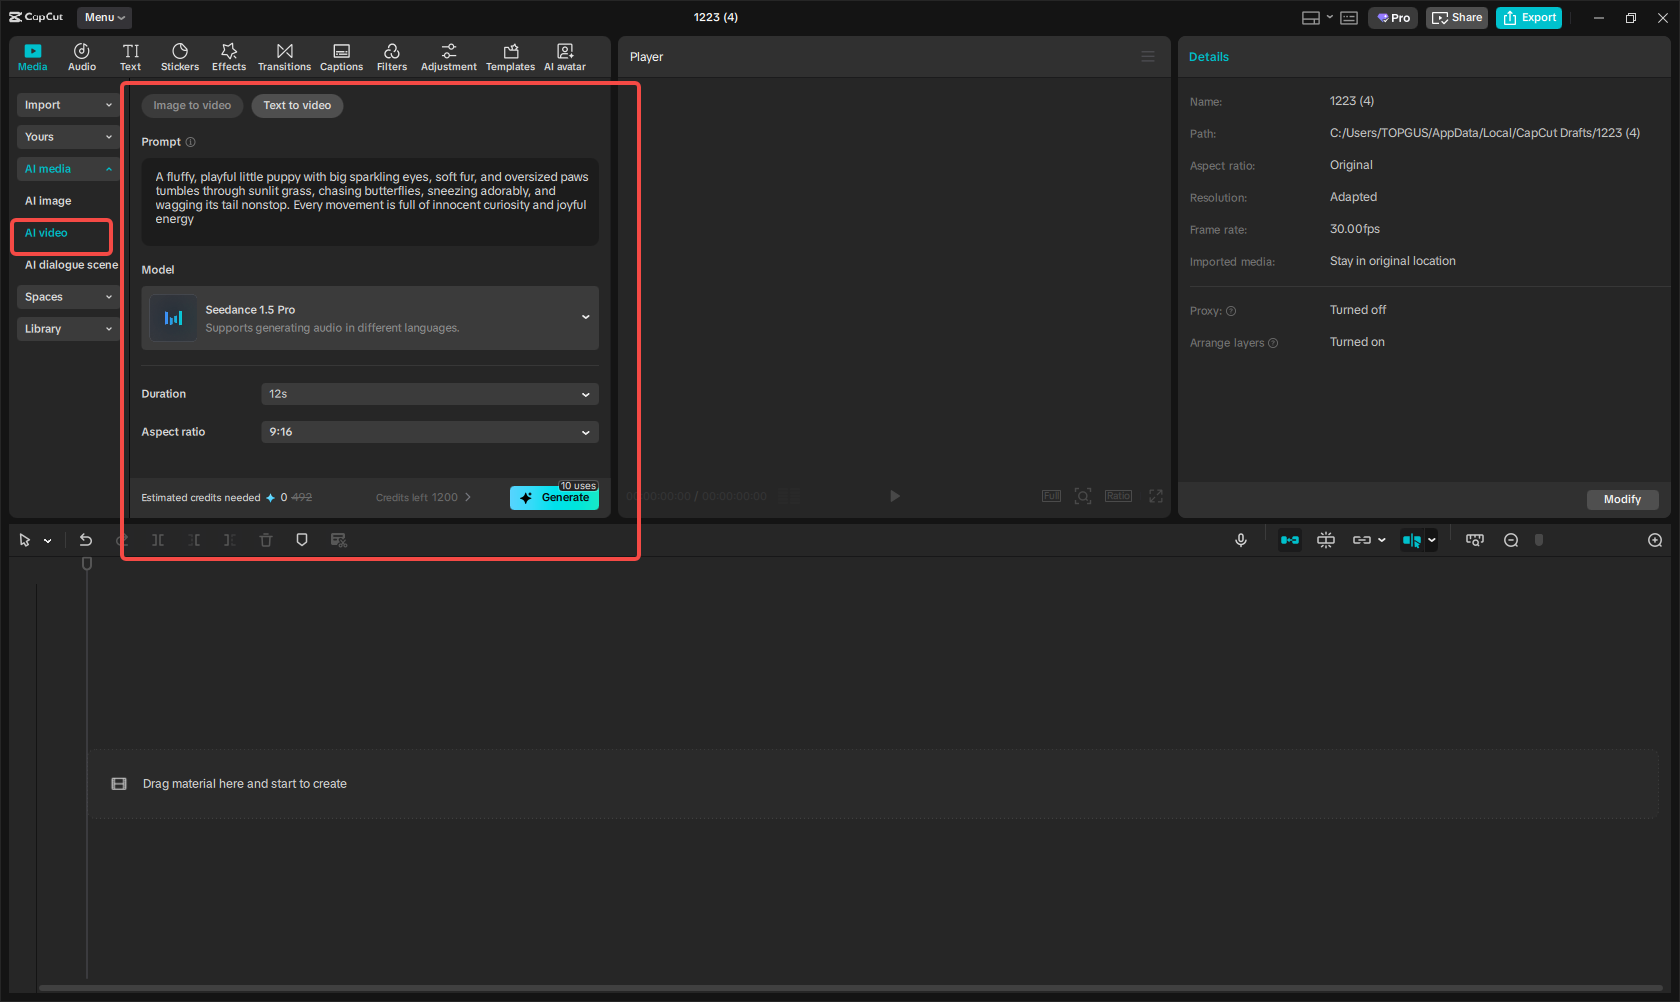Click the Generate button

tap(554, 497)
